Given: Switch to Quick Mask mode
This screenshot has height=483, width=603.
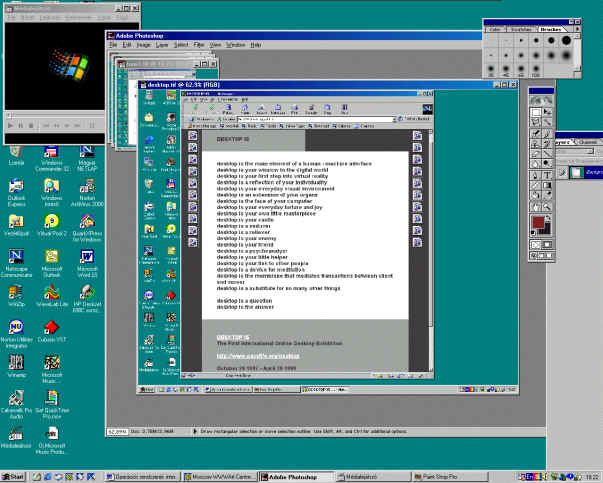Looking at the screenshot, I should [547, 244].
